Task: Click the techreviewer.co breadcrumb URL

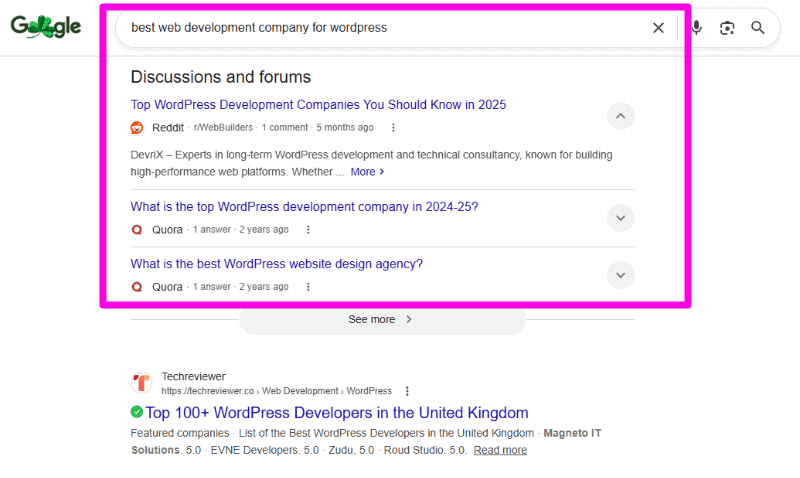Action: pos(277,391)
